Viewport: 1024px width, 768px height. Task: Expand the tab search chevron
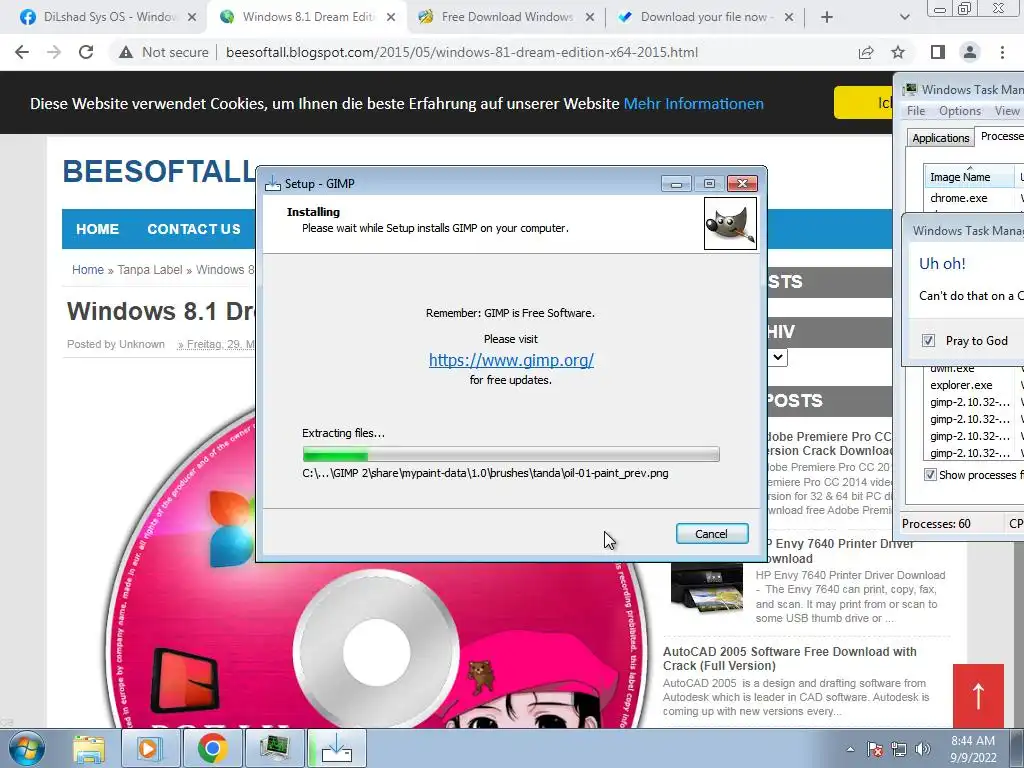(x=904, y=17)
